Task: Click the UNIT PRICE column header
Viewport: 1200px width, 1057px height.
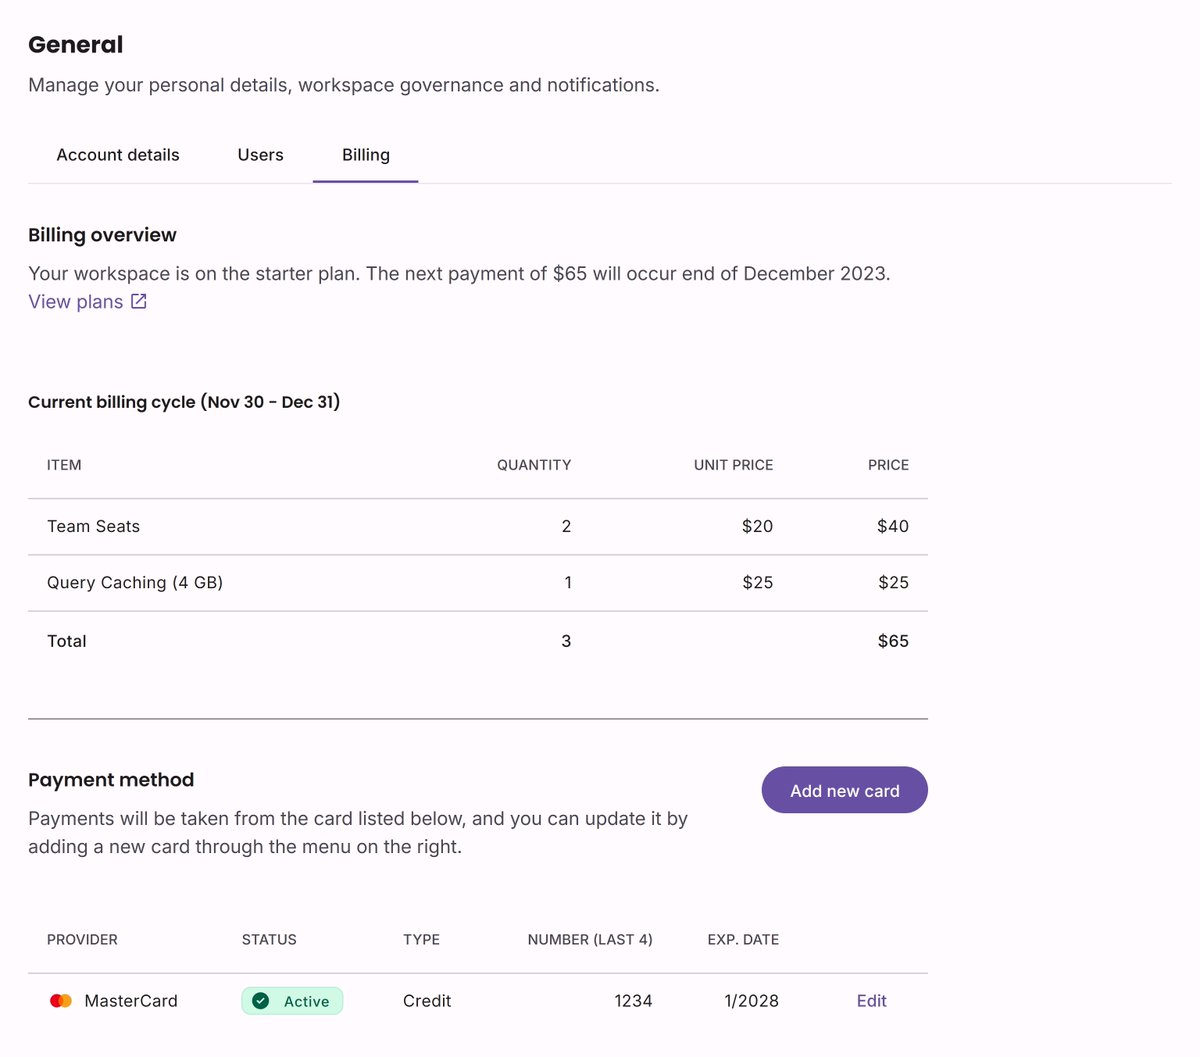Action: pos(733,465)
